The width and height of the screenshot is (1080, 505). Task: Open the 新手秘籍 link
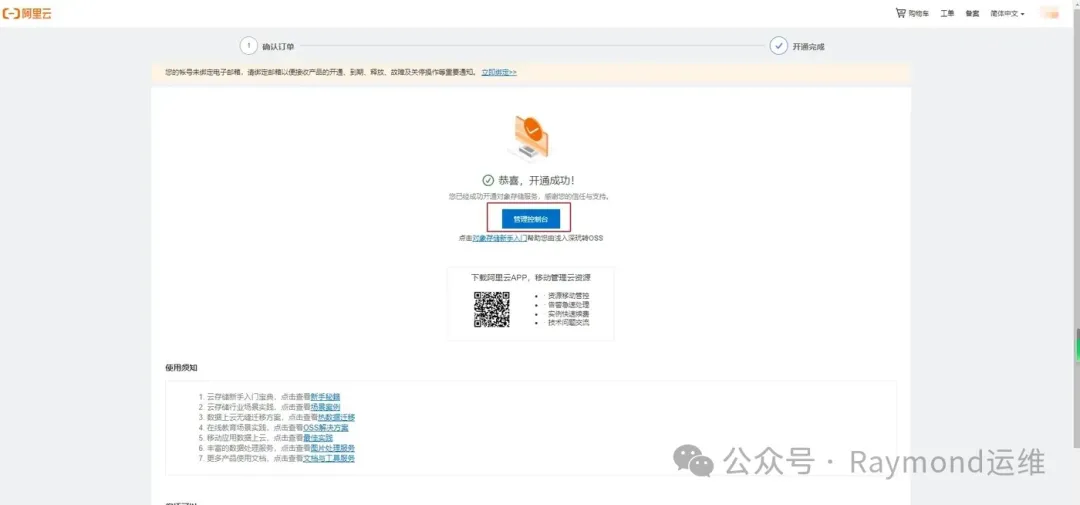coord(325,397)
